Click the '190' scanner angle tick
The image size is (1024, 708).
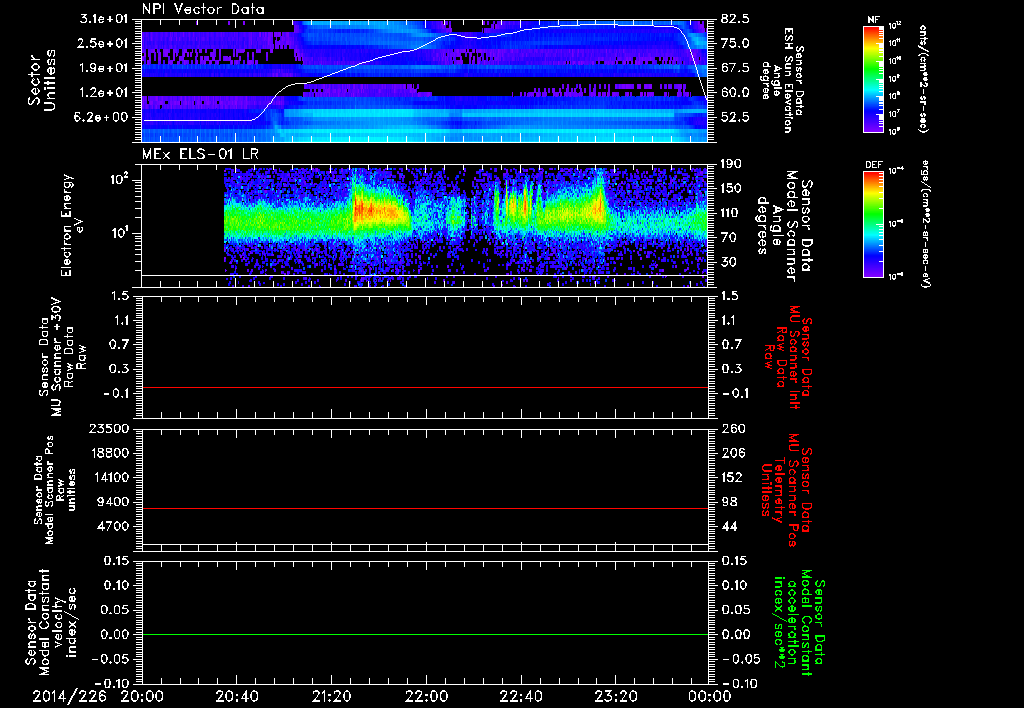(731, 164)
